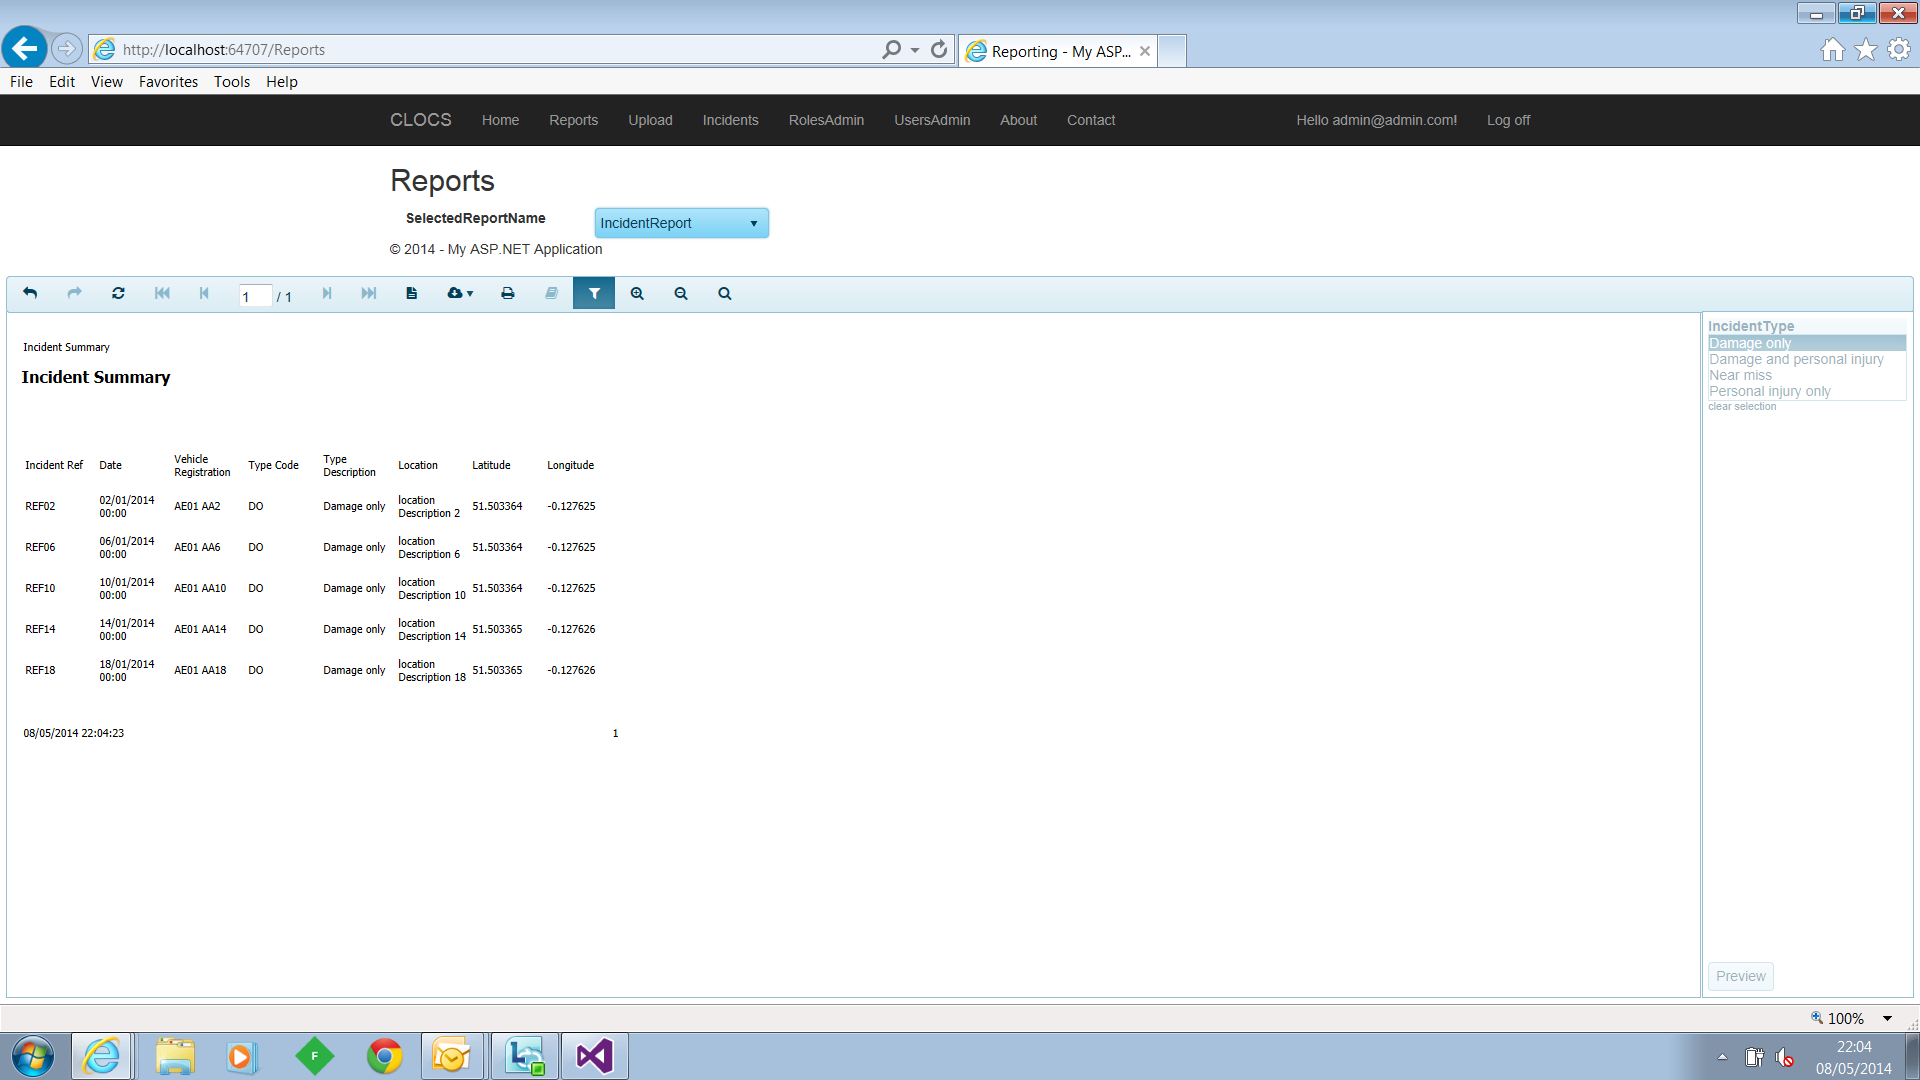Click the page number input field
The height and width of the screenshot is (1080, 1920).
[255, 296]
